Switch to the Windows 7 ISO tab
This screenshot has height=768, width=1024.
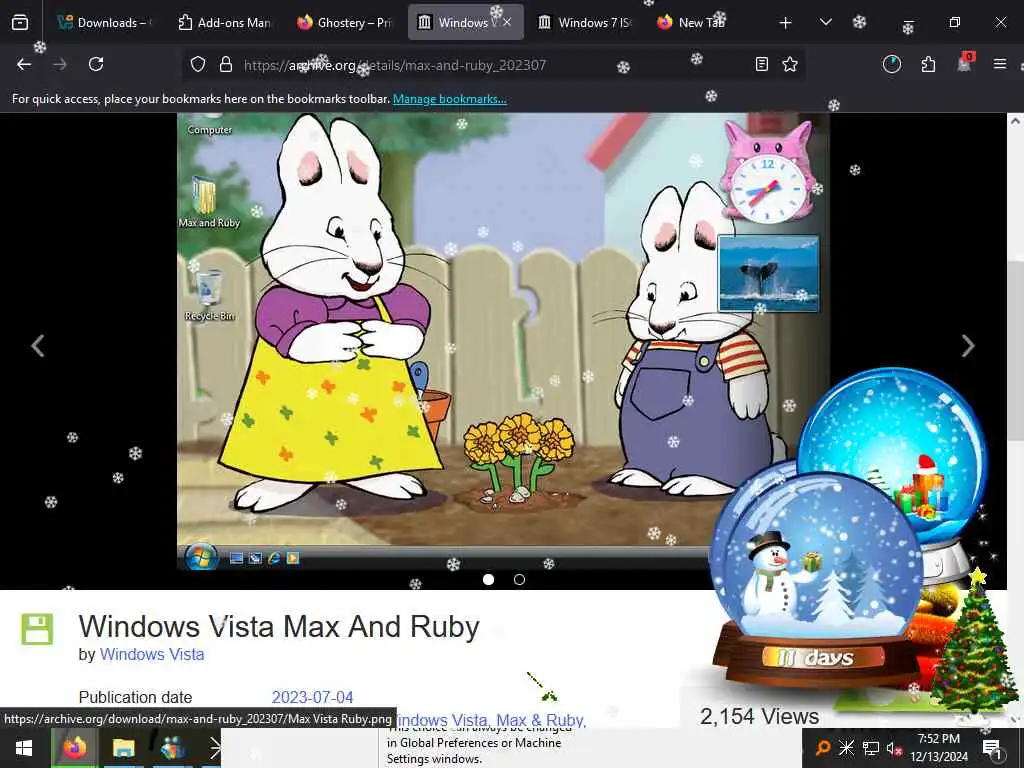[585, 22]
